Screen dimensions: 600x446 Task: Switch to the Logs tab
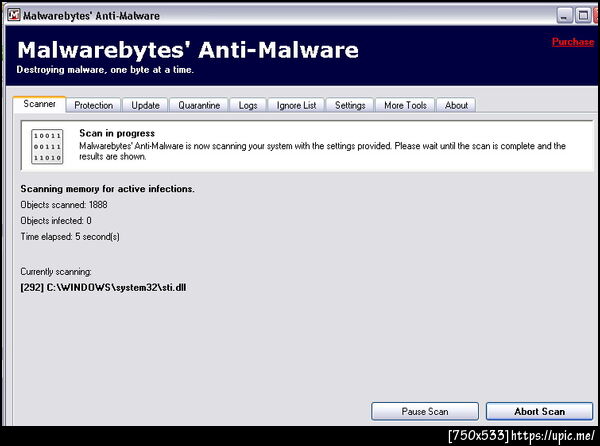(x=248, y=105)
